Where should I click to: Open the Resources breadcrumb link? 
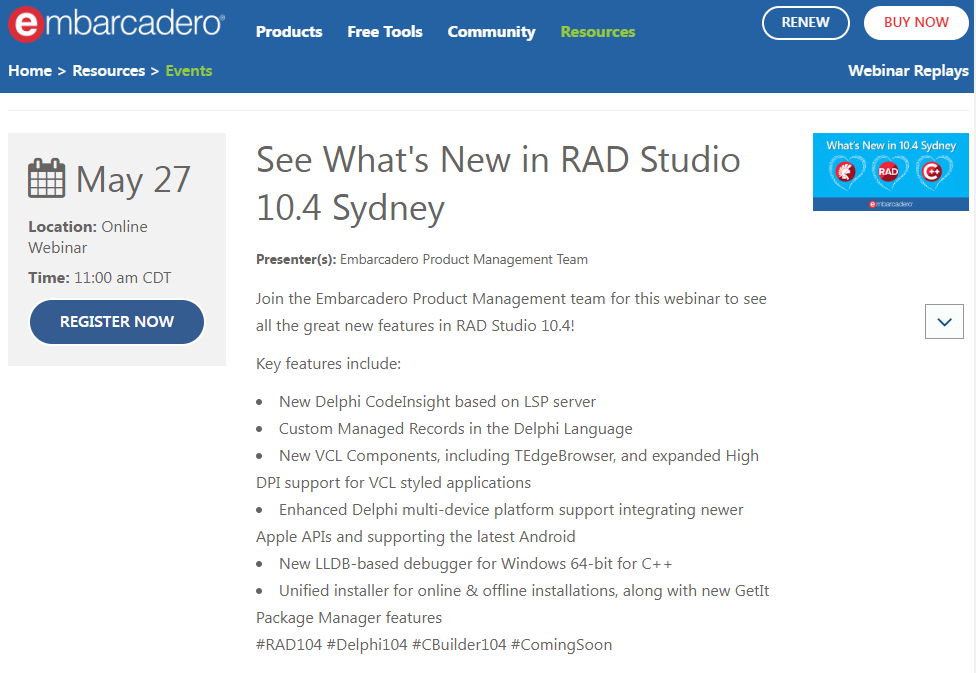pos(109,71)
